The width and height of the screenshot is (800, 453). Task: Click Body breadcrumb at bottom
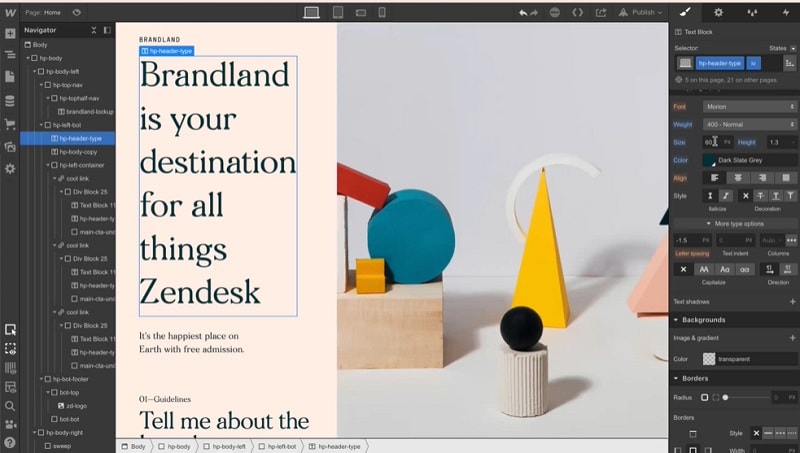pyautogui.click(x=133, y=446)
